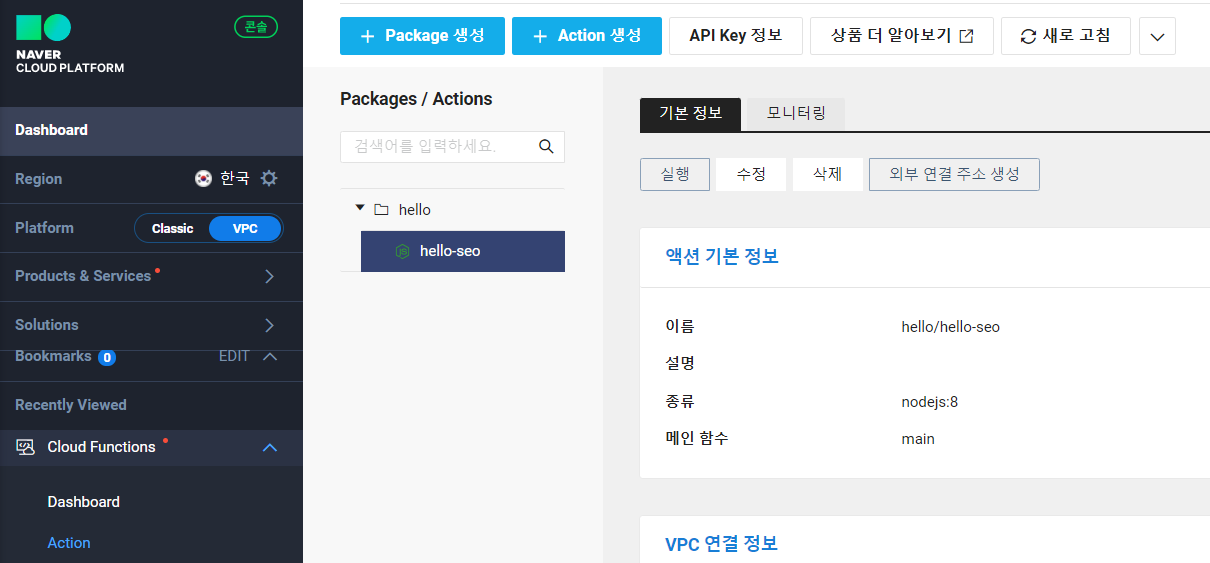The width and height of the screenshot is (1210, 563).
Task: Open region settings gear icon
Action: [269, 178]
